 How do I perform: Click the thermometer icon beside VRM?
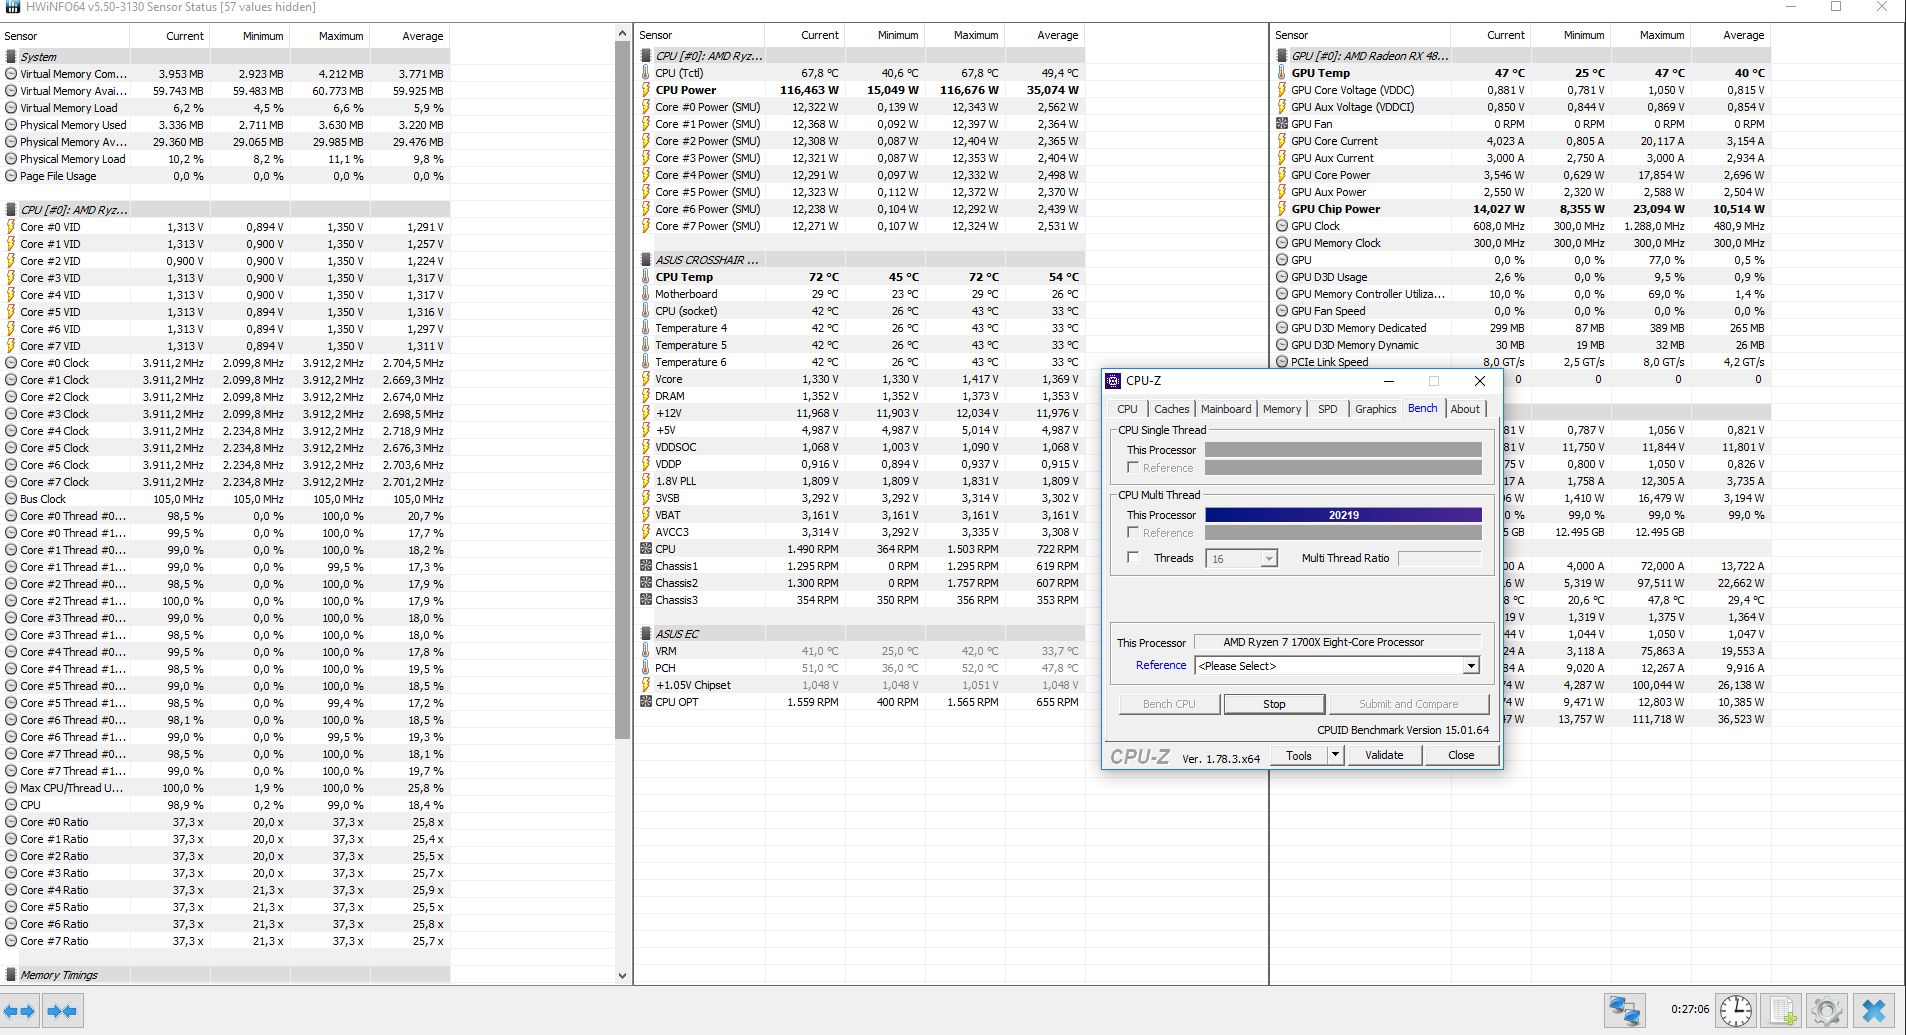click(646, 651)
